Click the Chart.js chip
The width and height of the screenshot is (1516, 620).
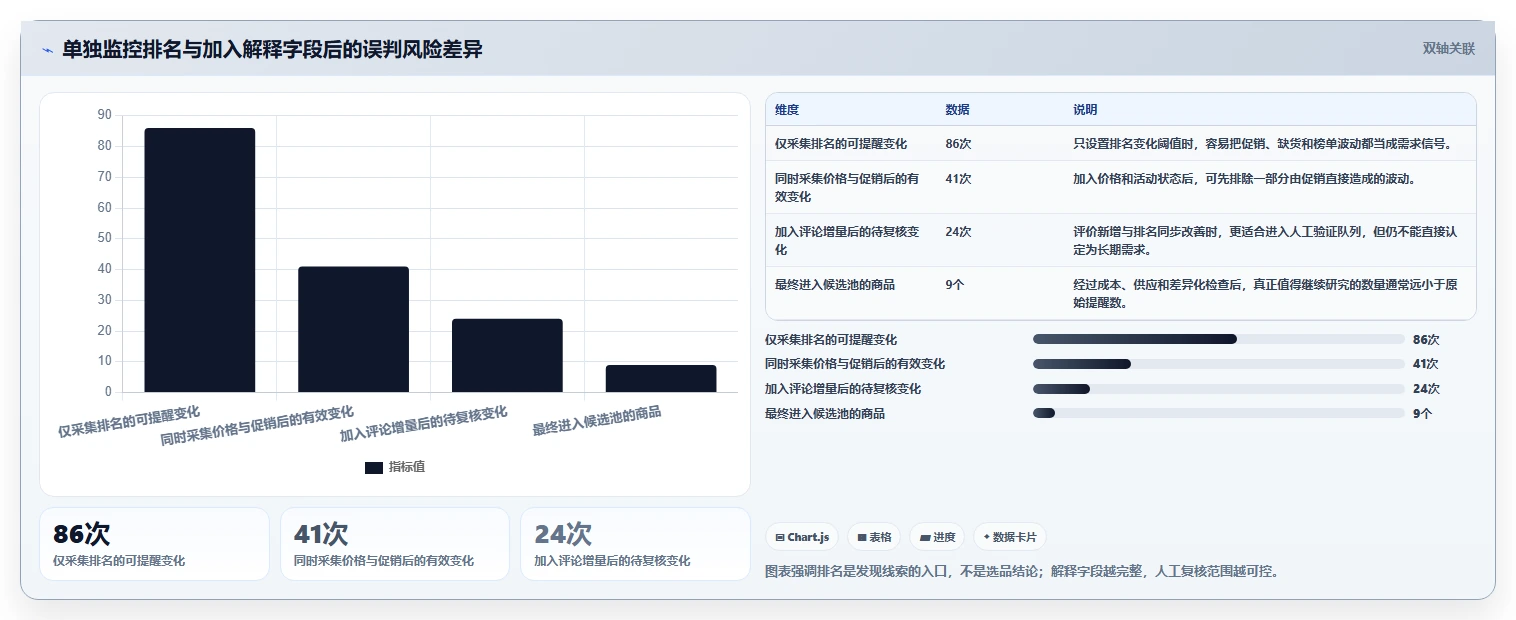[802, 537]
